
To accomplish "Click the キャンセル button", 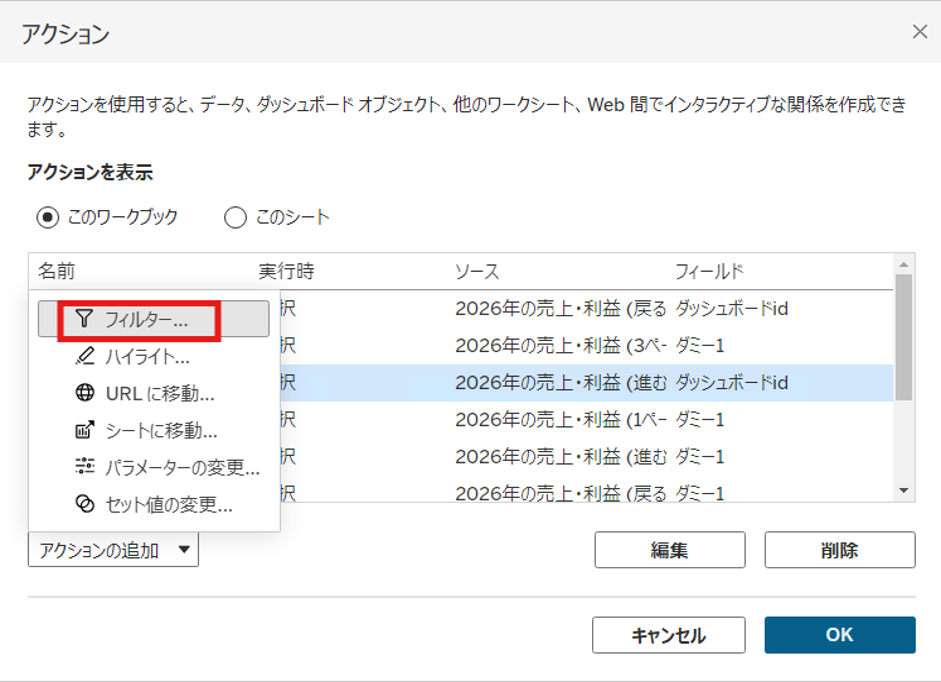I will click(x=669, y=635).
